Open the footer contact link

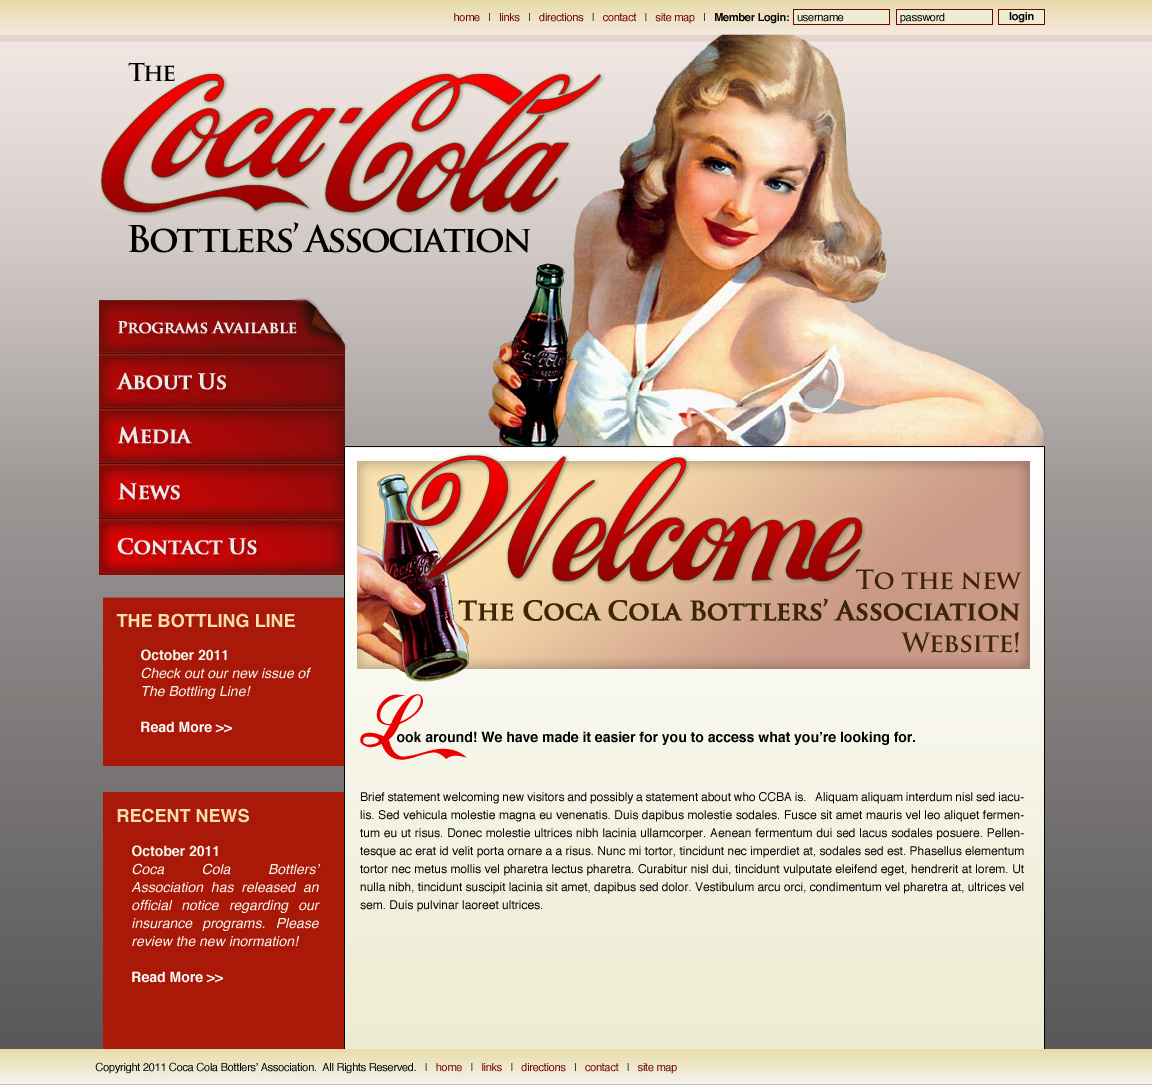(602, 1067)
